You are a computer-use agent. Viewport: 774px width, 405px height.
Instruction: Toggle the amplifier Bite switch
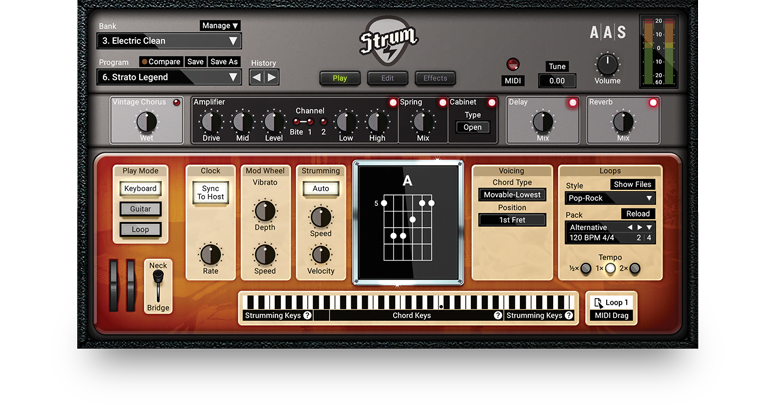[297, 122]
